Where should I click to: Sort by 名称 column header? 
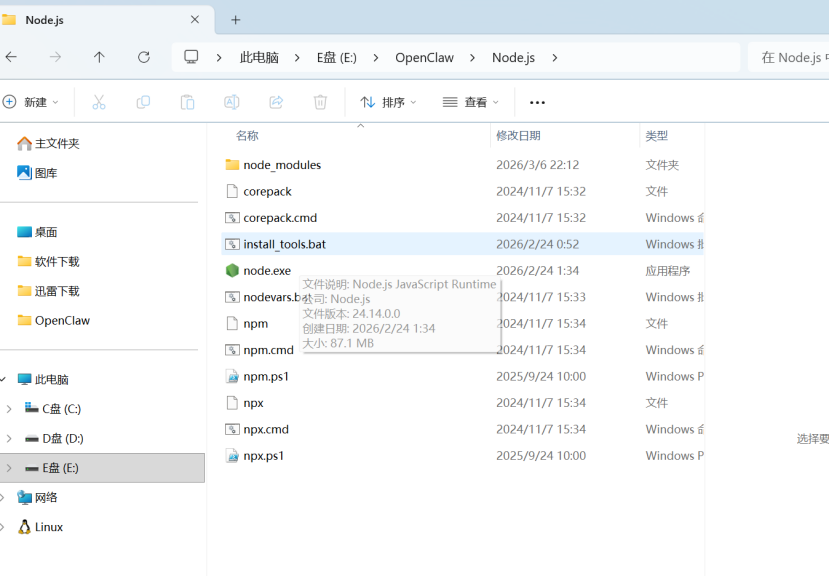247,136
